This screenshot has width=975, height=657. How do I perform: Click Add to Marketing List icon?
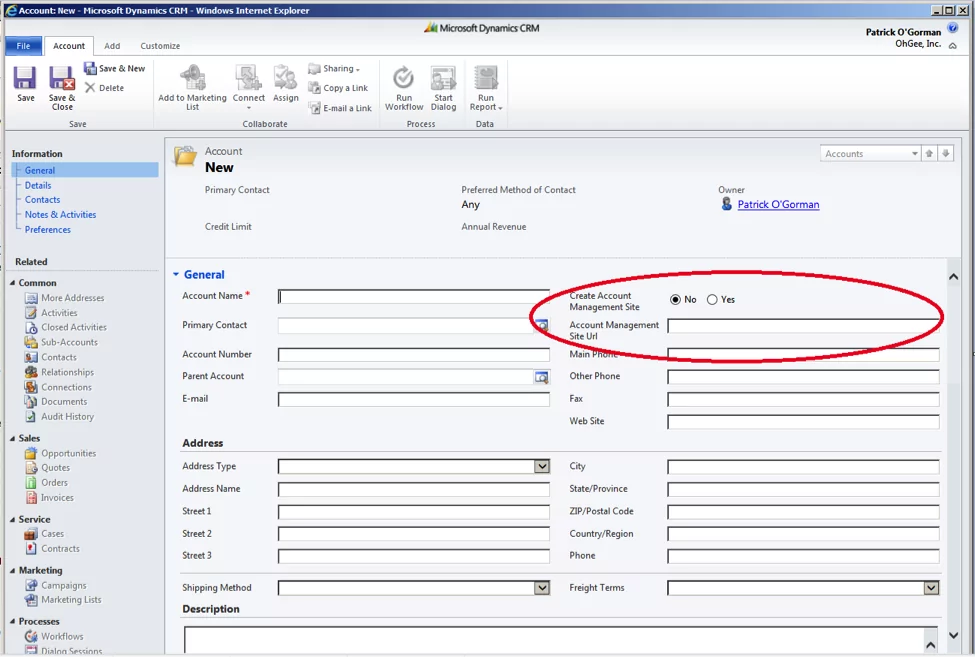click(193, 78)
